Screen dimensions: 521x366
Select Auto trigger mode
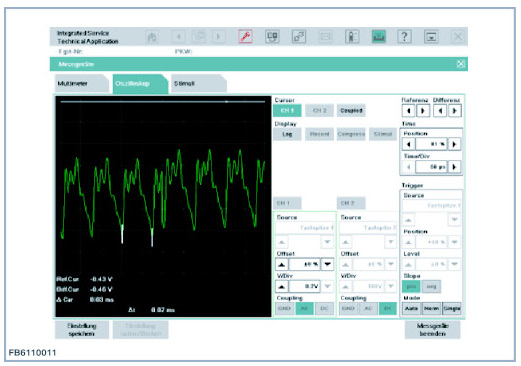click(x=411, y=309)
